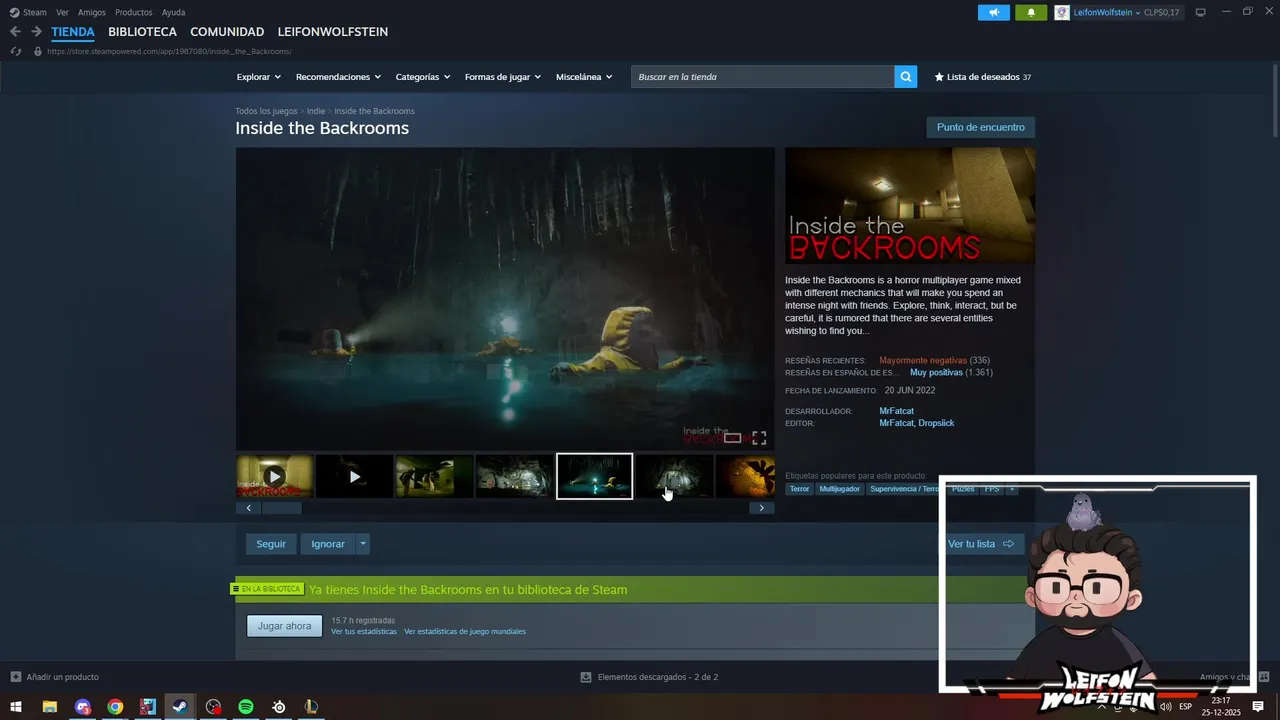Expand the Explorar dropdown
The height and width of the screenshot is (720, 1280).
(x=258, y=77)
